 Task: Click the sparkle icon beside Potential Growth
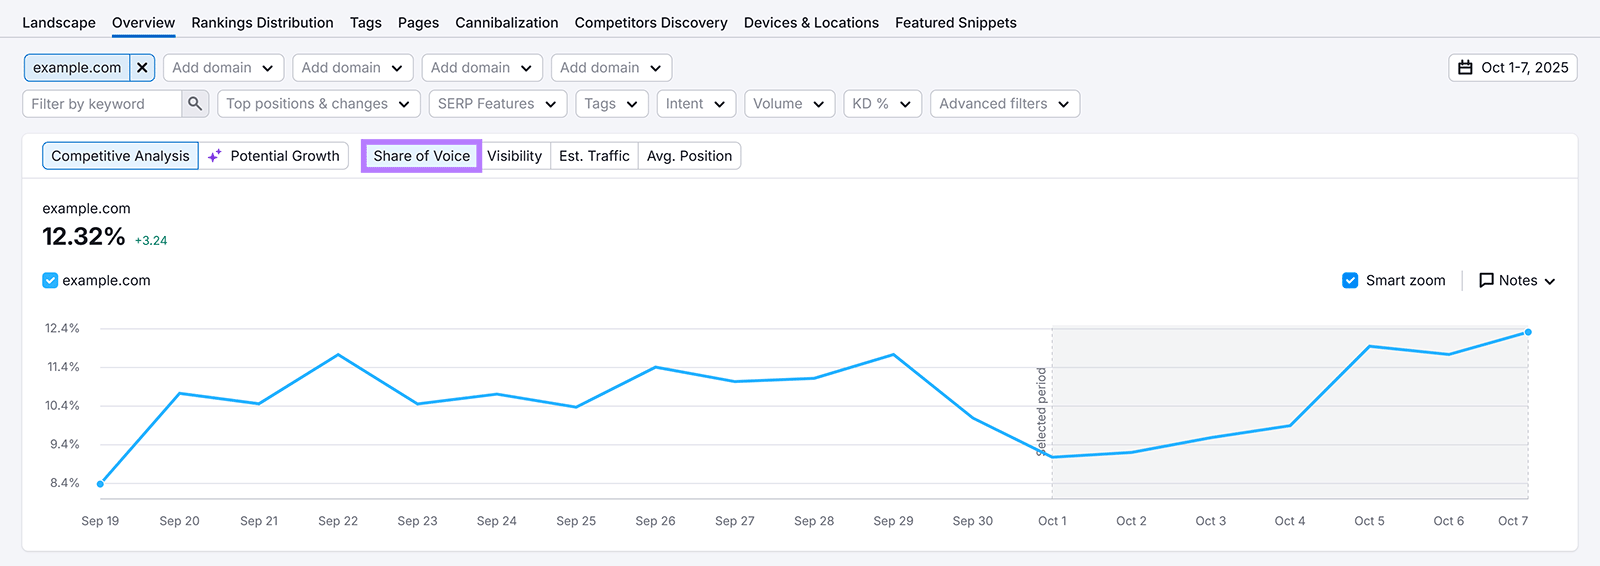215,156
